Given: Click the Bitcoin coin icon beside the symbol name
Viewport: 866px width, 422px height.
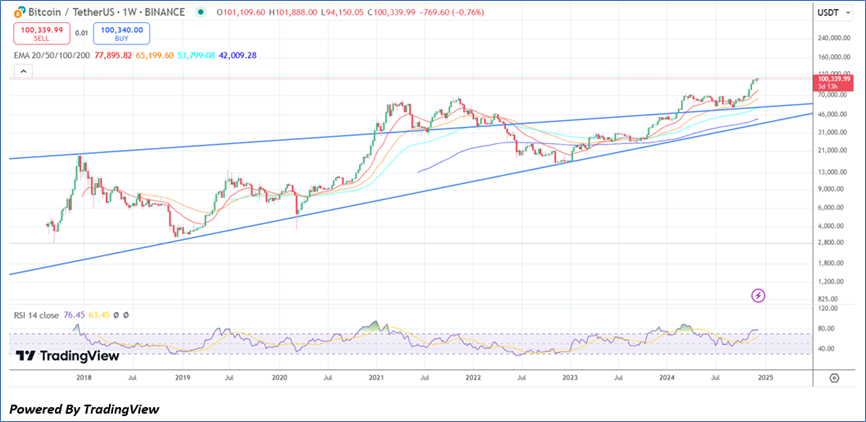Looking at the screenshot, I should coord(20,12).
